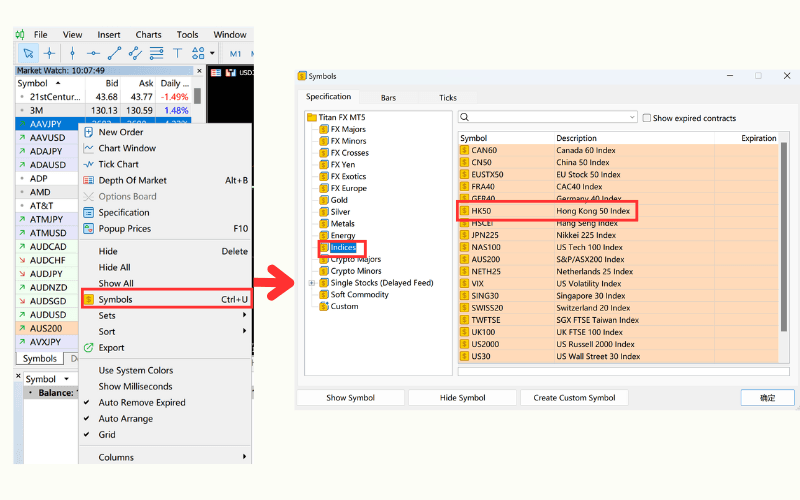Select the Gold symbol folder
800x500 pixels.
click(x=341, y=200)
